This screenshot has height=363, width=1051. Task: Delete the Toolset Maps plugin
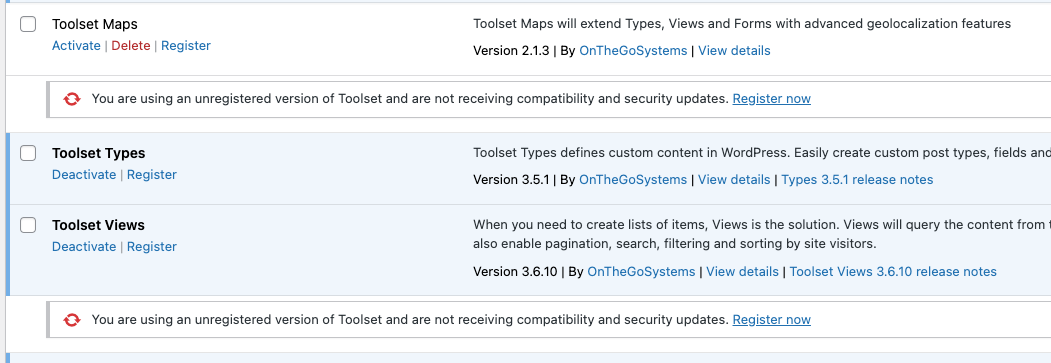131,46
